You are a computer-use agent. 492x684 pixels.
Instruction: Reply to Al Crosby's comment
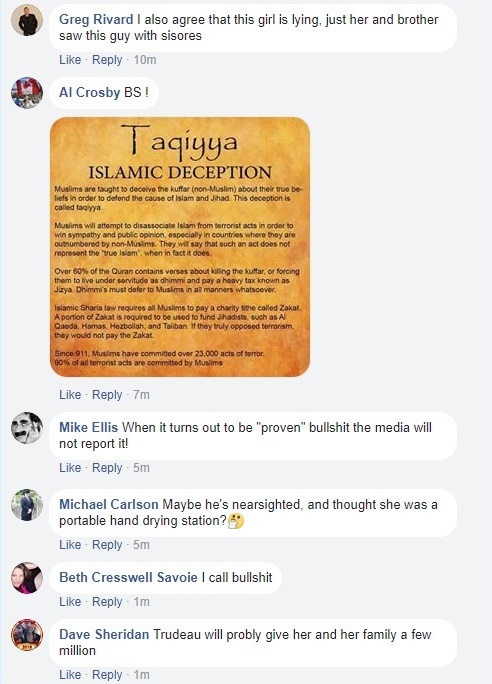click(107, 395)
